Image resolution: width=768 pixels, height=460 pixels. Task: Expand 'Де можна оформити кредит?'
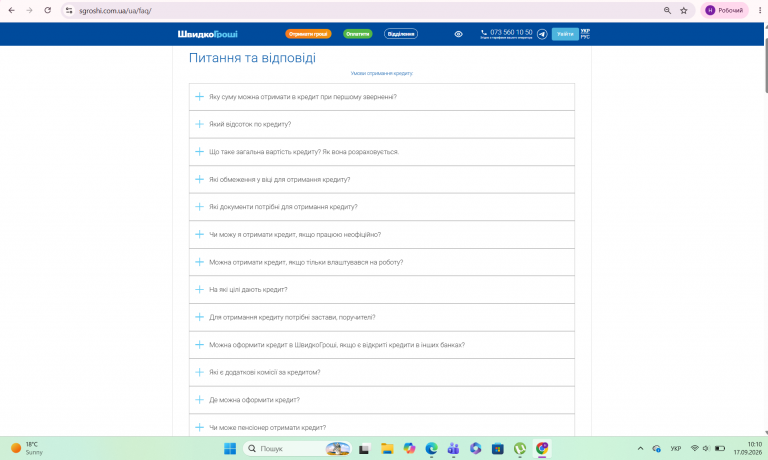pyautogui.click(x=382, y=400)
